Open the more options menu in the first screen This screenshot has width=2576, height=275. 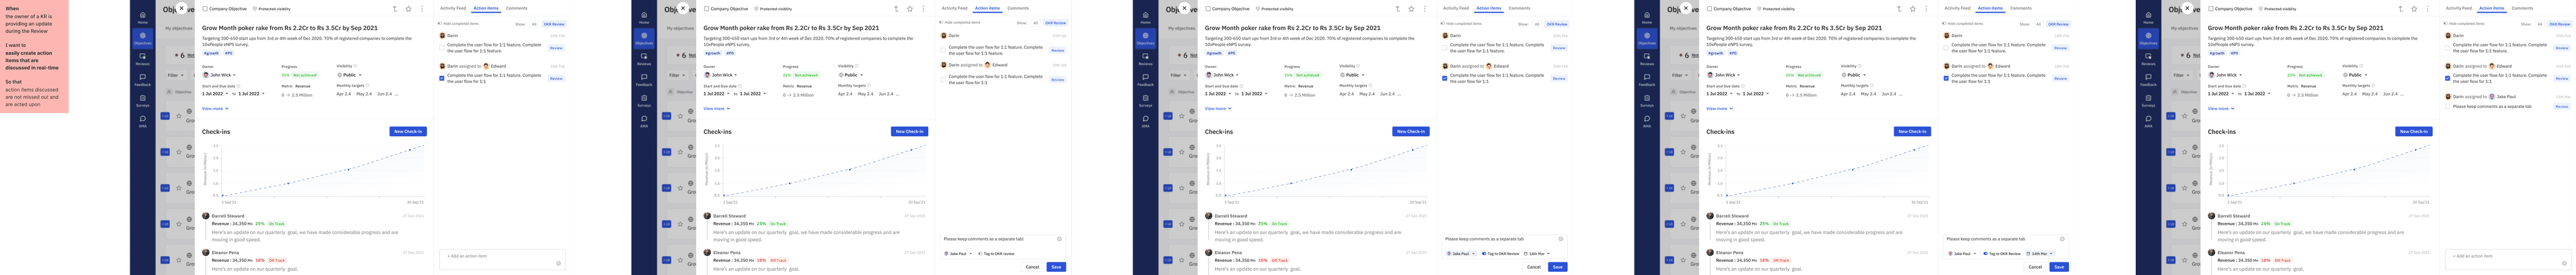coord(421,9)
